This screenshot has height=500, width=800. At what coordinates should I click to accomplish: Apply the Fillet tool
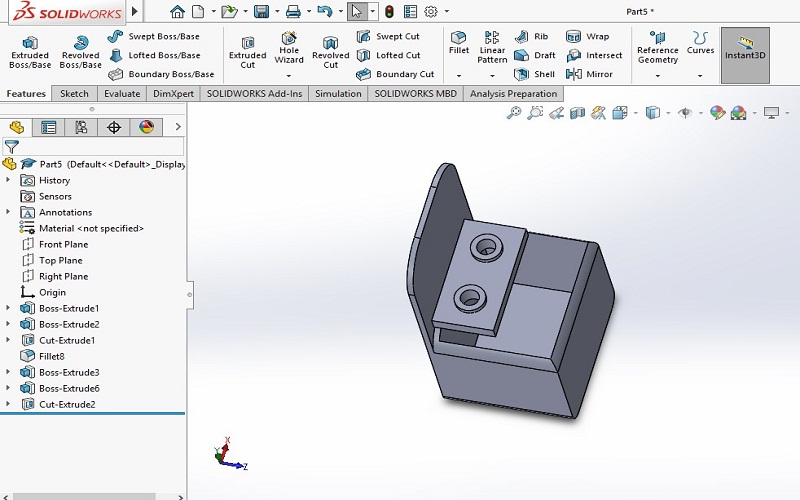click(459, 43)
